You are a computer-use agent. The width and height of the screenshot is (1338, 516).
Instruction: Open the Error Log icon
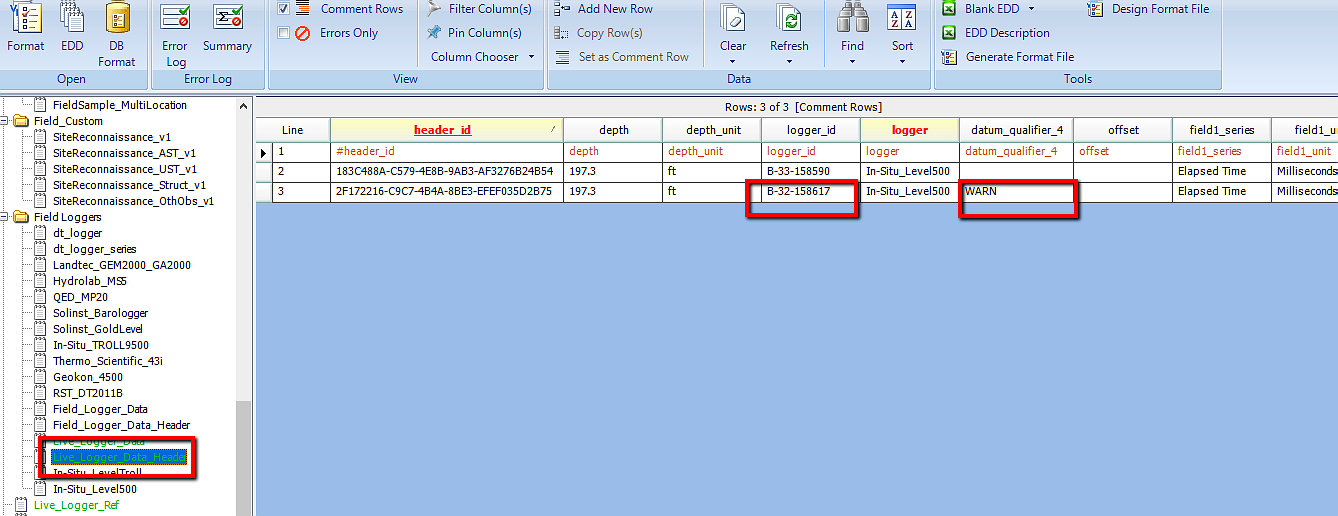click(175, 34)
